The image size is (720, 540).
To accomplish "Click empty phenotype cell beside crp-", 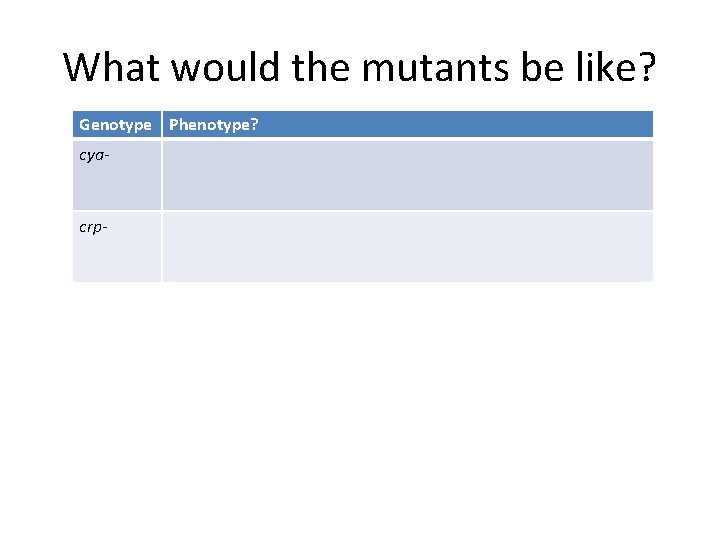I will tap(407, 246).
